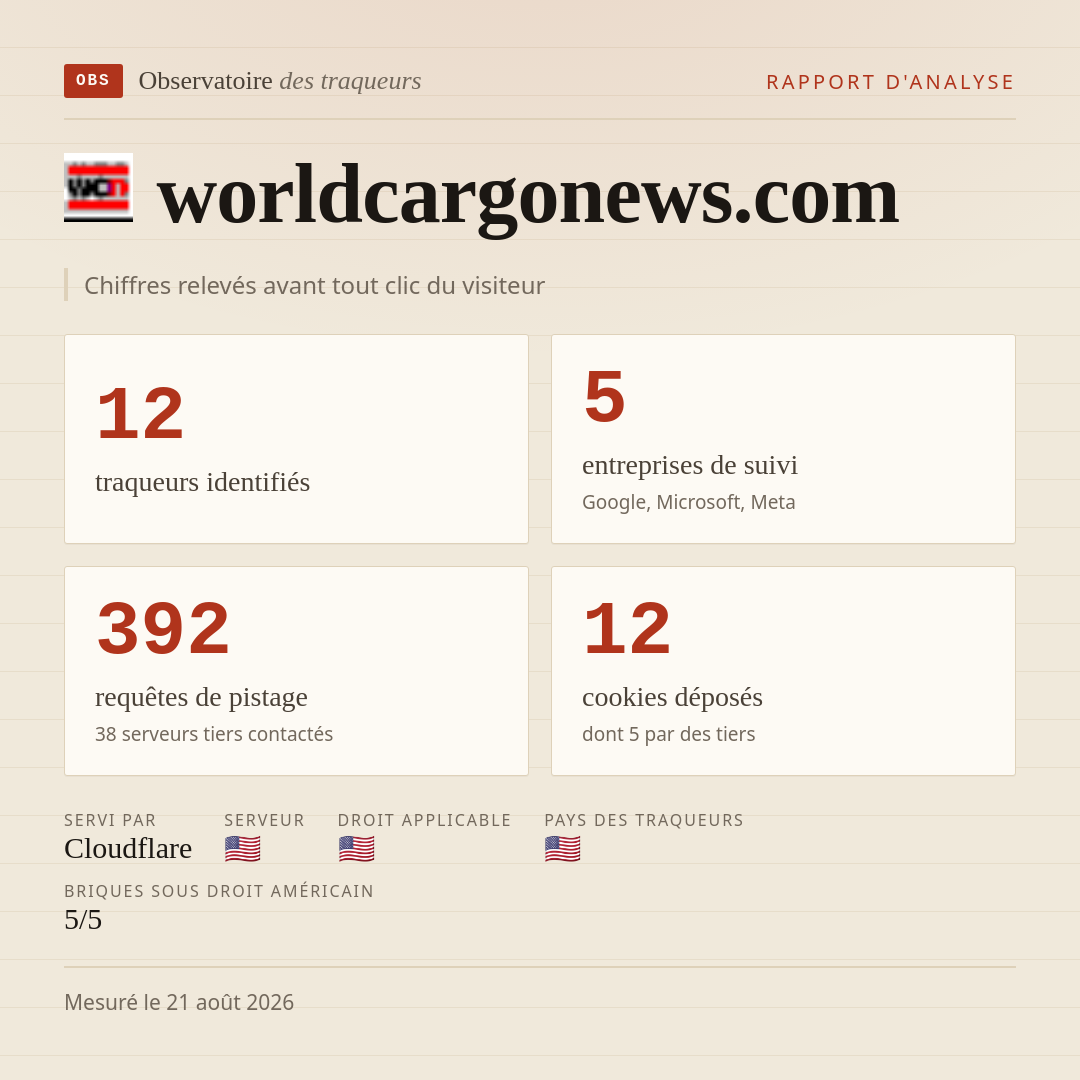Click the 392 requêtes number
The height and width of the screenshot is (1080, 1080).
click(x=163, y=629)
